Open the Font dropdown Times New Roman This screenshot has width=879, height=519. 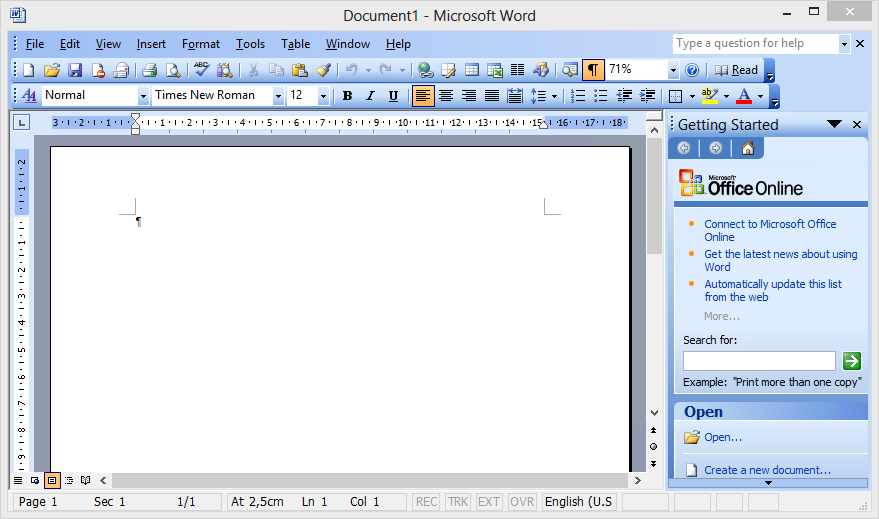point(278,96)
